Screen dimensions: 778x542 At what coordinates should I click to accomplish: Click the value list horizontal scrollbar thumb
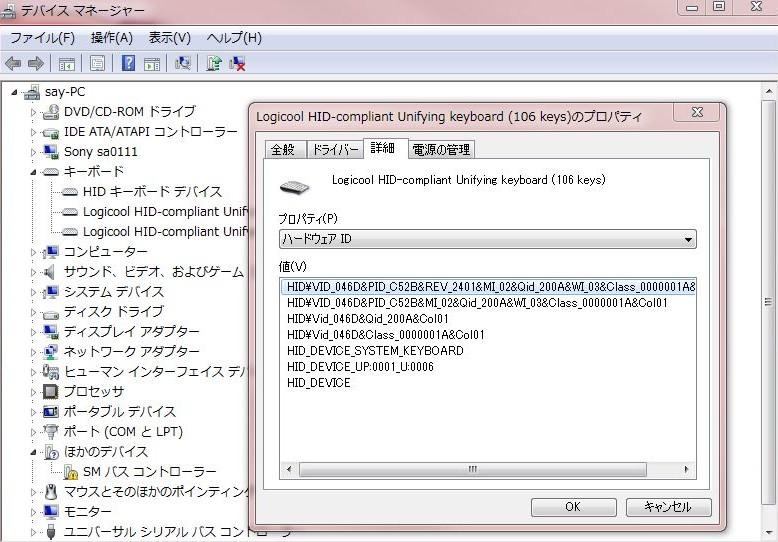coord(472,469)
